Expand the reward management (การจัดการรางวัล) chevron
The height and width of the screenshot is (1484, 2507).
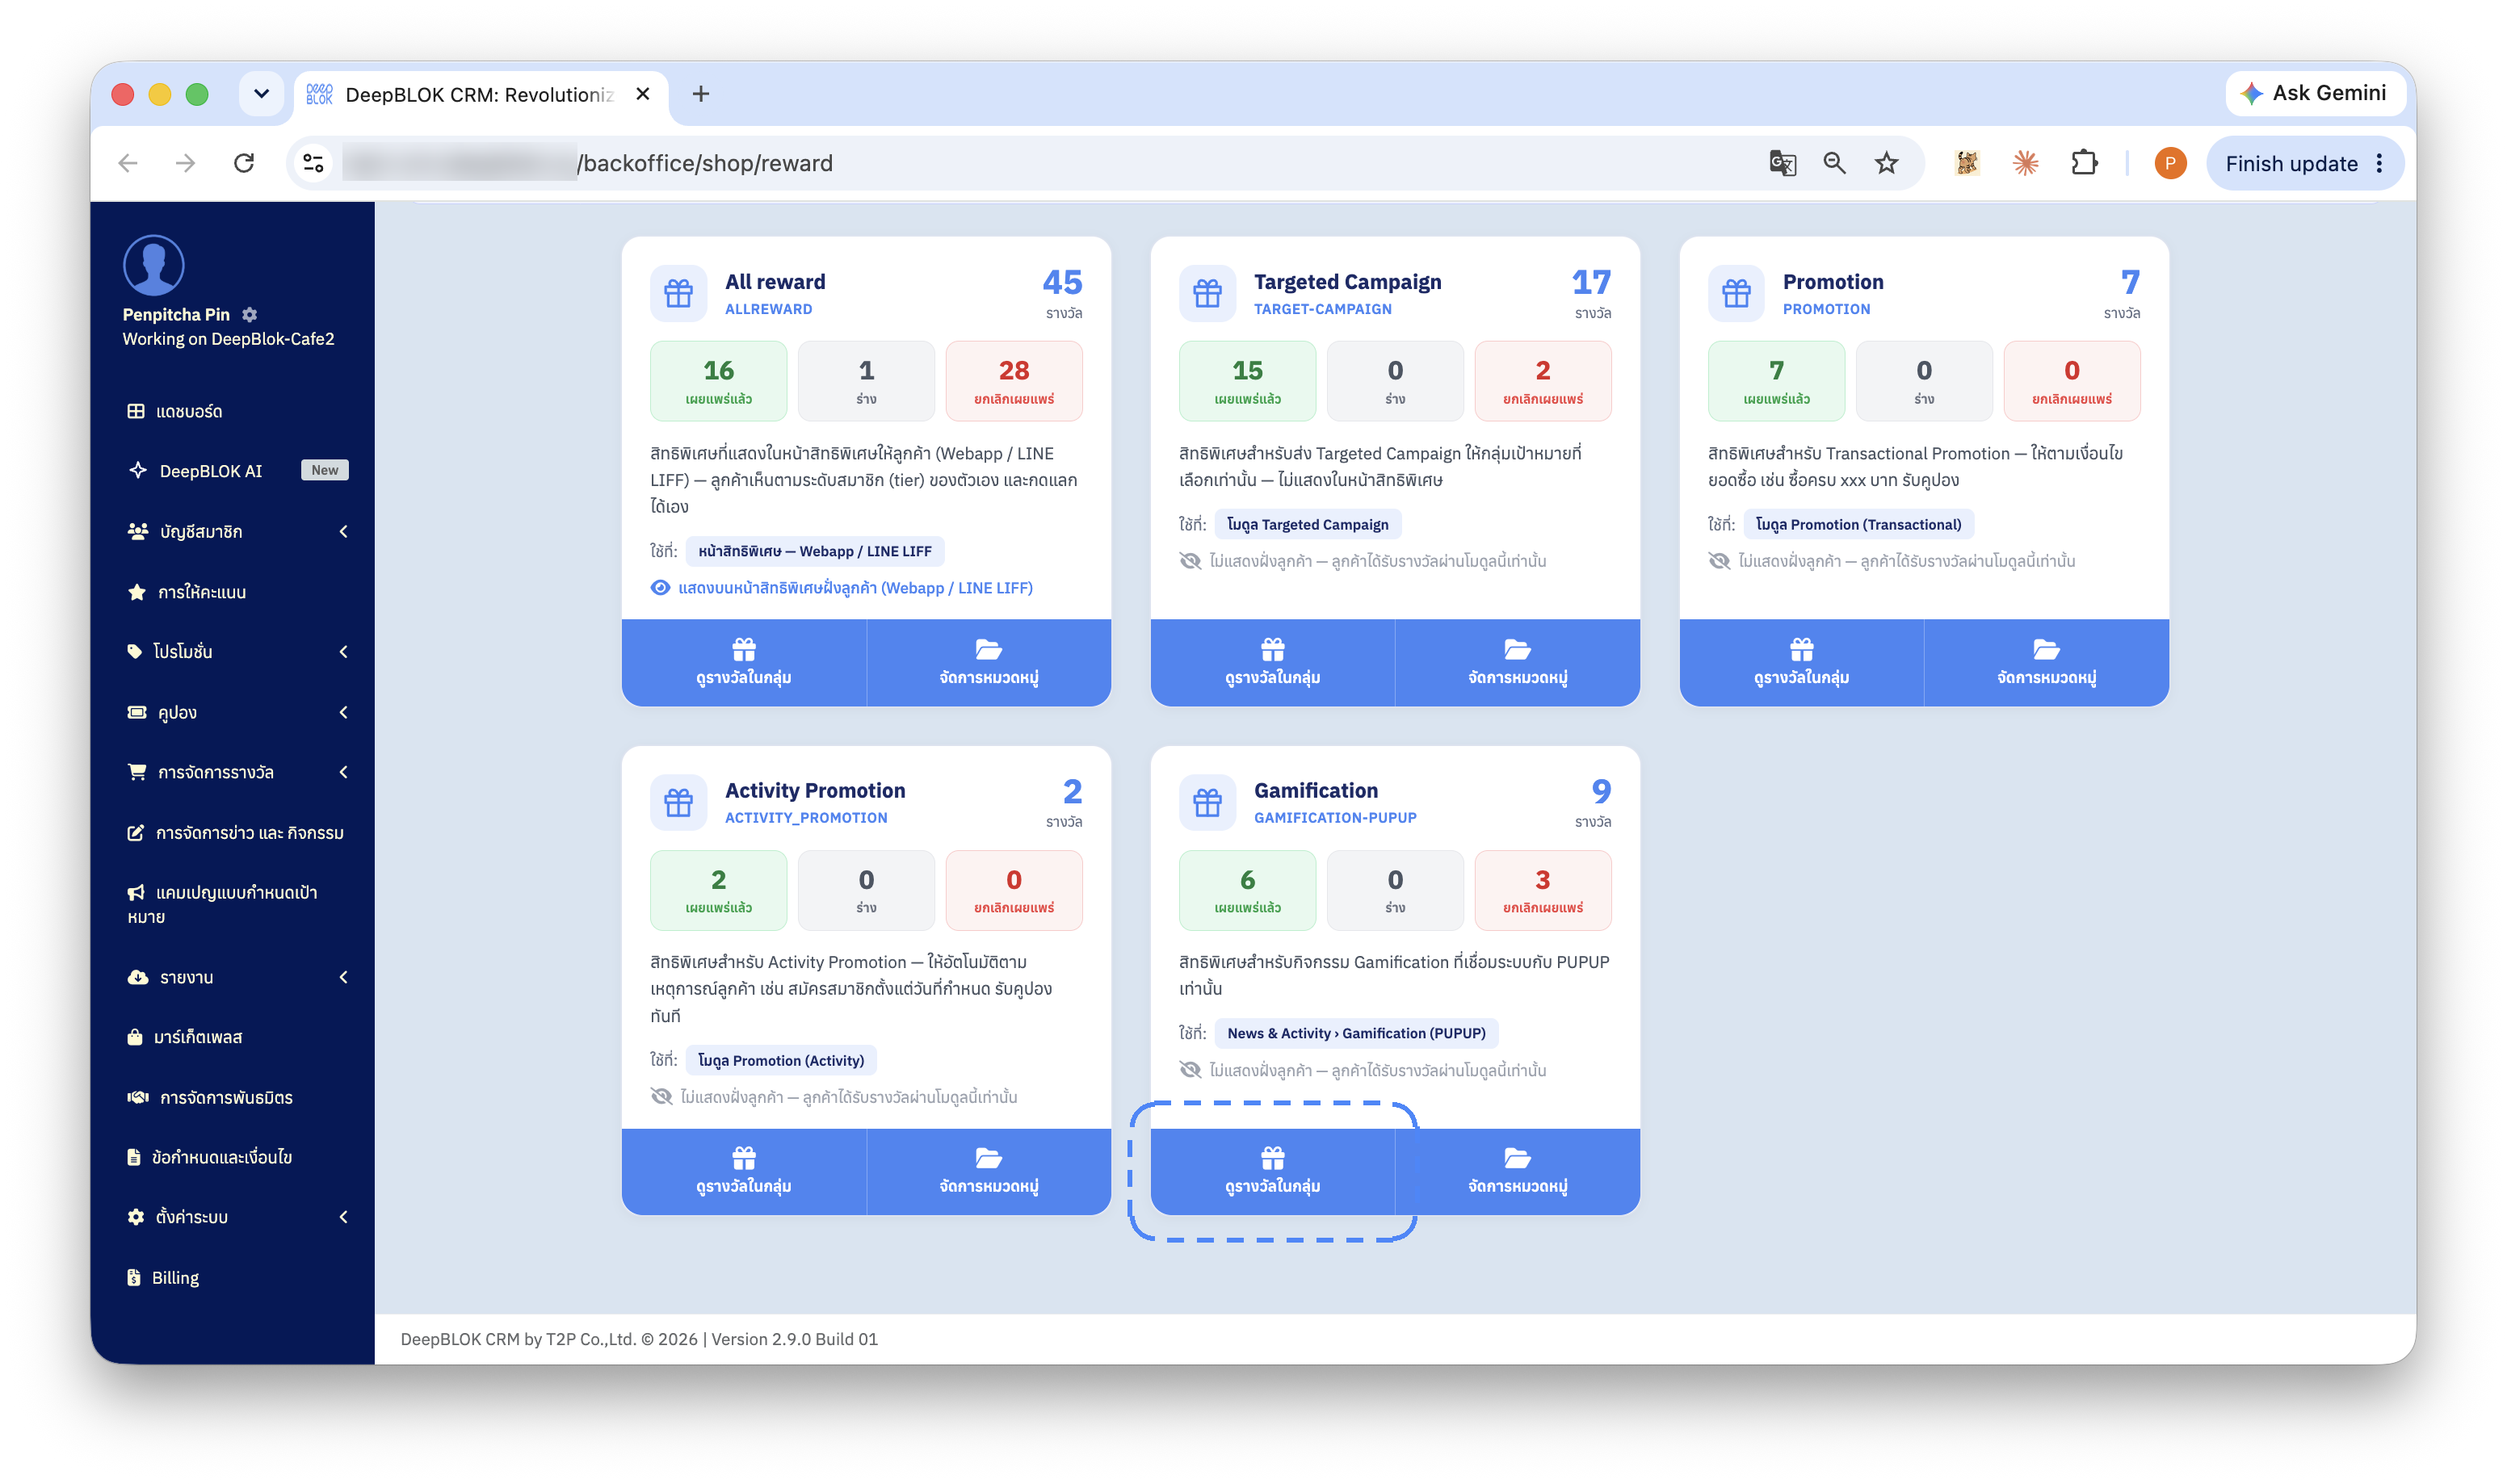coord(343,772)
